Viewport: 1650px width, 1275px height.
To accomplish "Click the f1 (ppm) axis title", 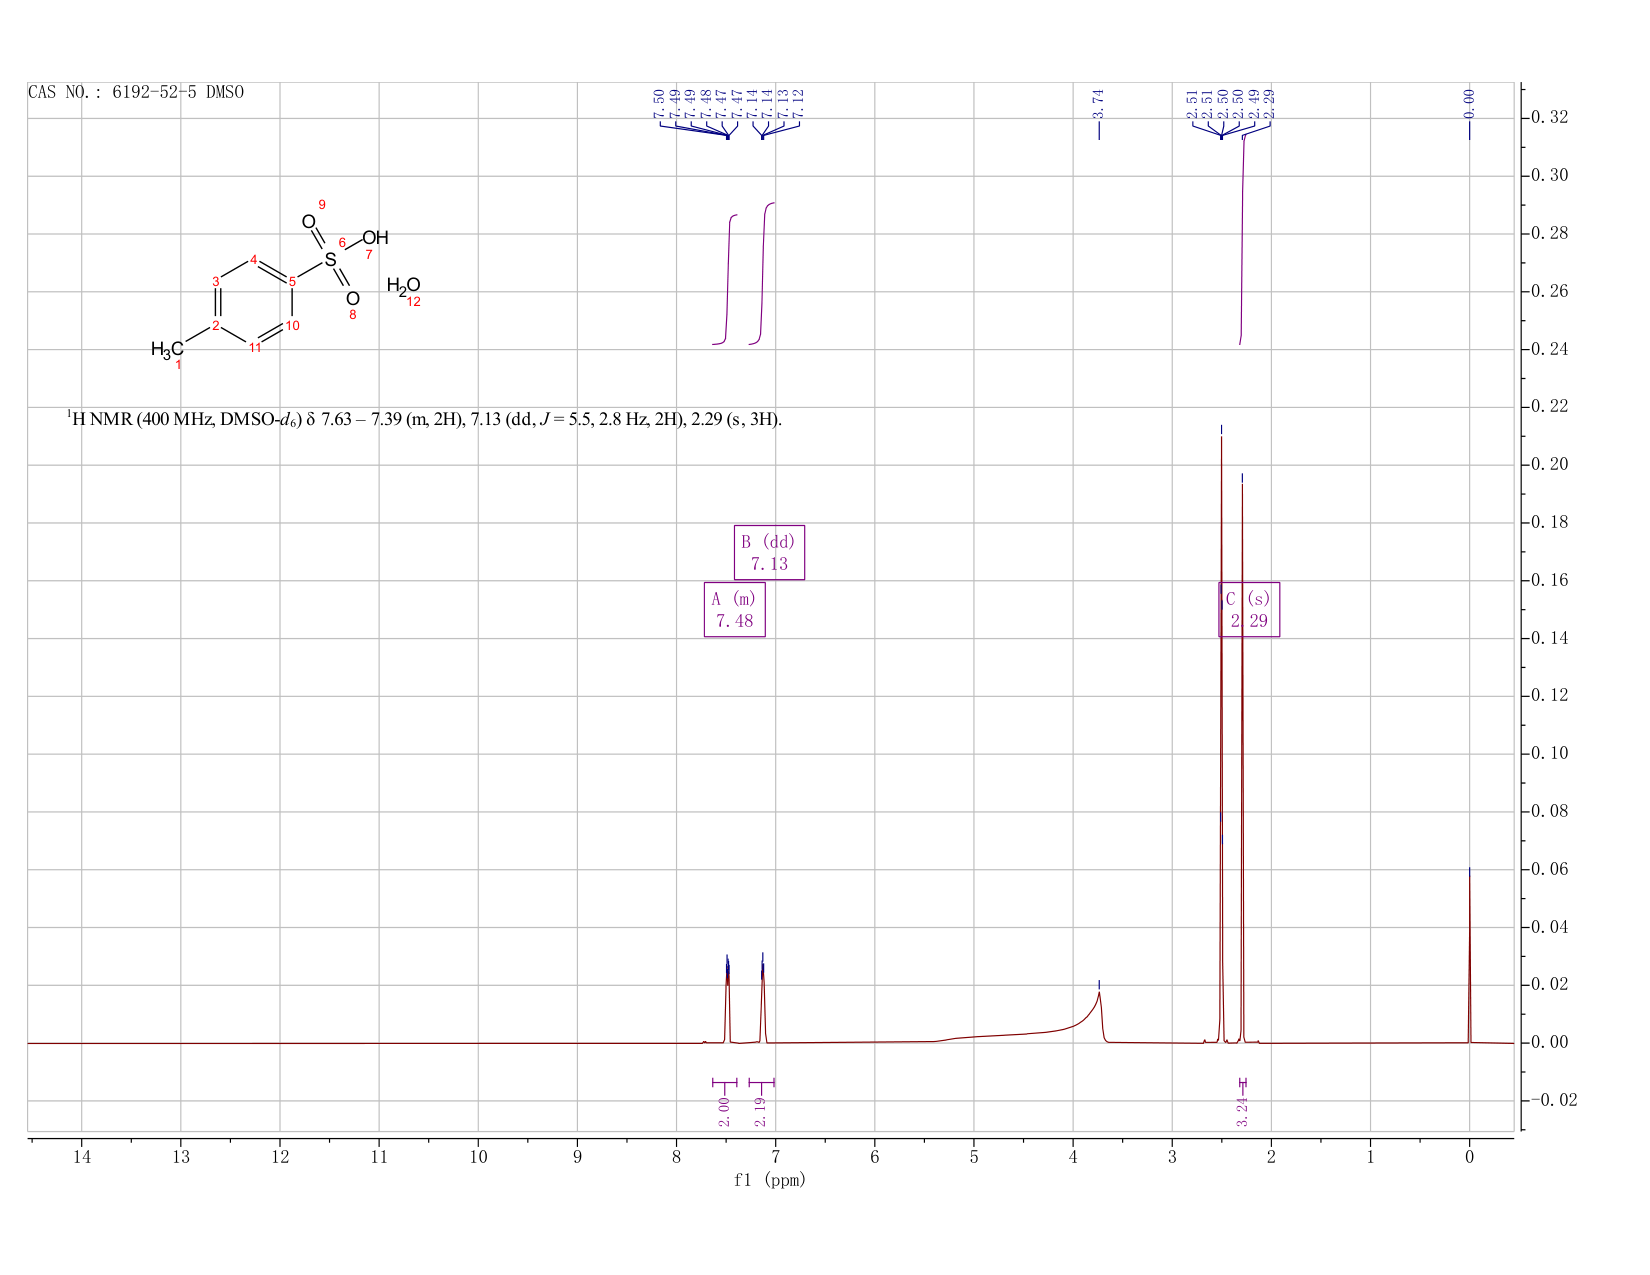I will click(770, 1180).
